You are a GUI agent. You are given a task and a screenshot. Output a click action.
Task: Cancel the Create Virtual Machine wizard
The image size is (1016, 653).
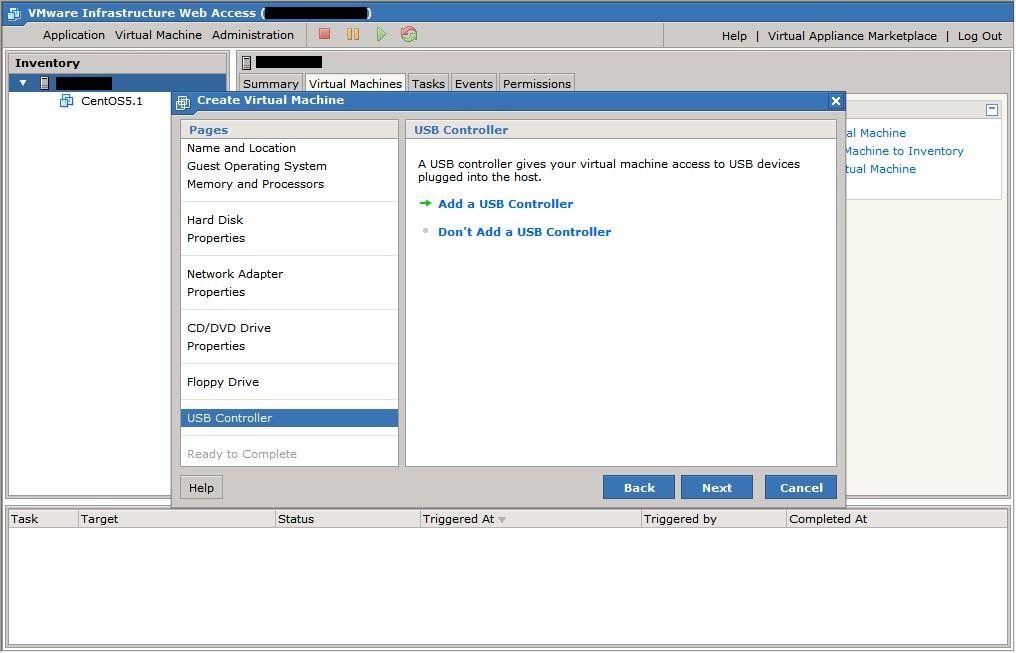[801, 488]
